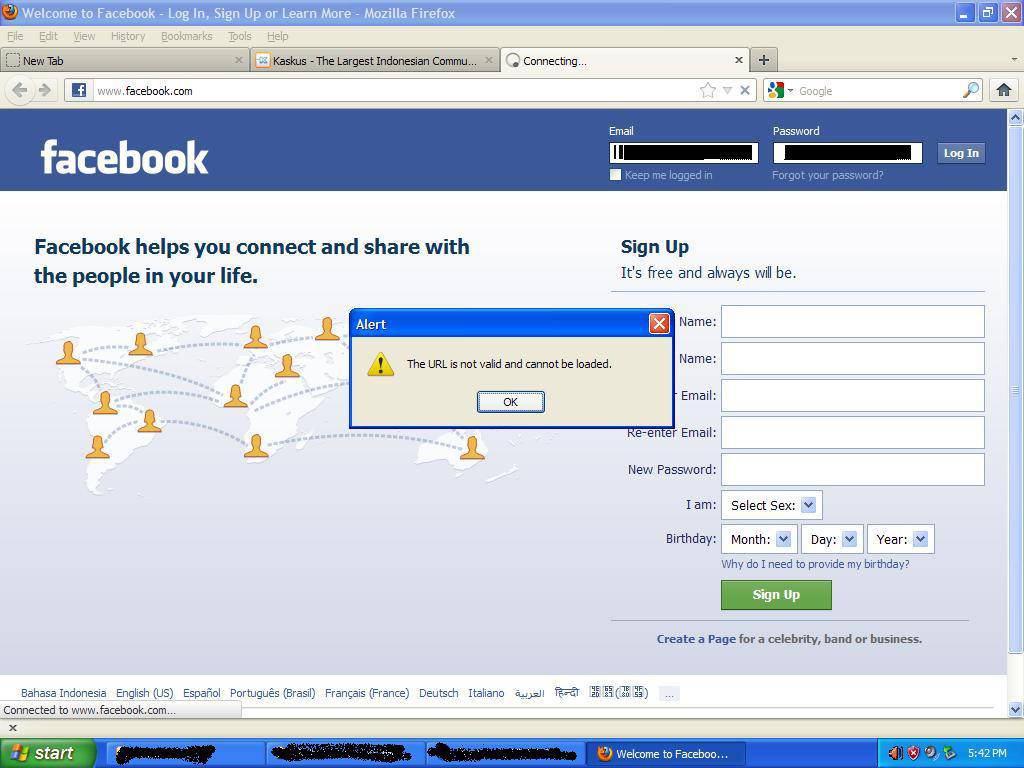Click the green Sign Up button
Image resolution: width=1024 pixels, height=768 pixels.
(776, 595)
